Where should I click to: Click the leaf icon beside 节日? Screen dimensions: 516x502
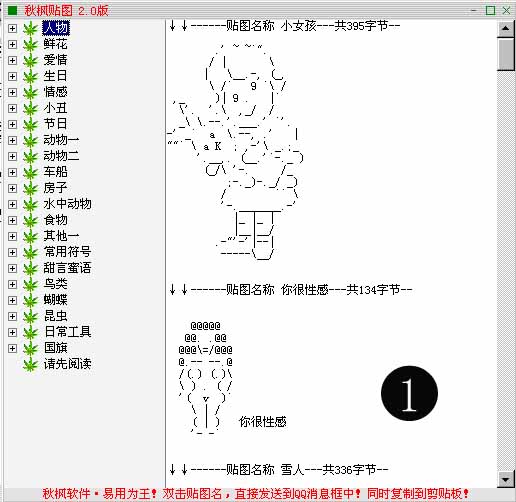click(x=30, y=124)
